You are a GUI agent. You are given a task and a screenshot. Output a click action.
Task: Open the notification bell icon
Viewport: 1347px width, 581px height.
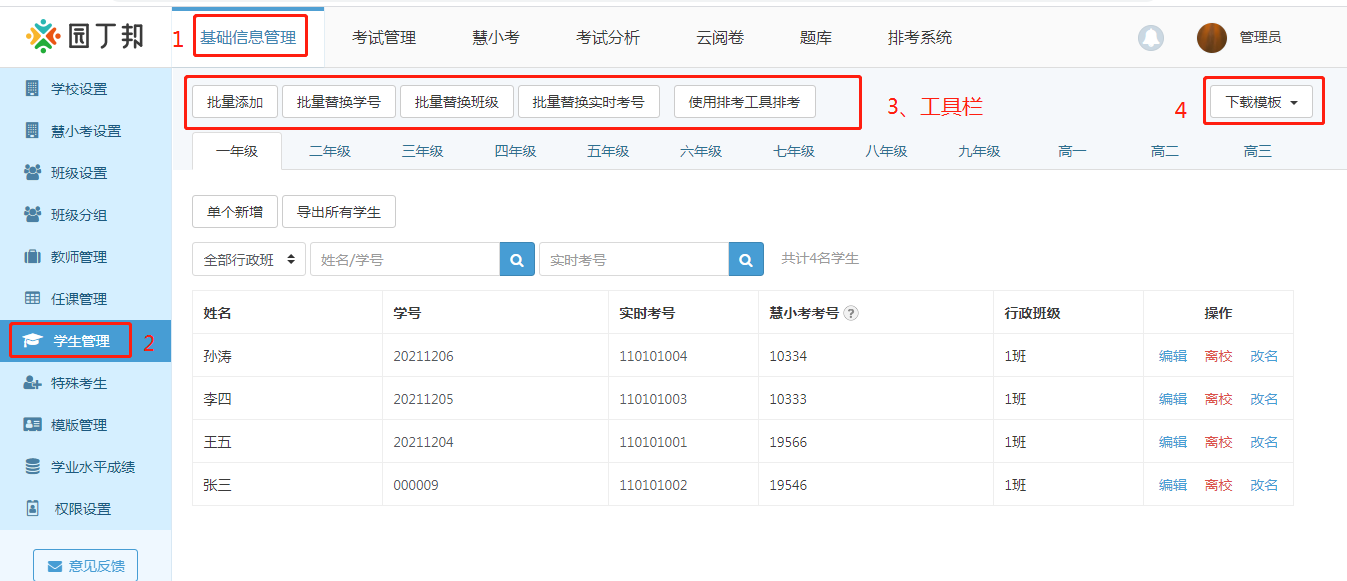coord(1150,37)
